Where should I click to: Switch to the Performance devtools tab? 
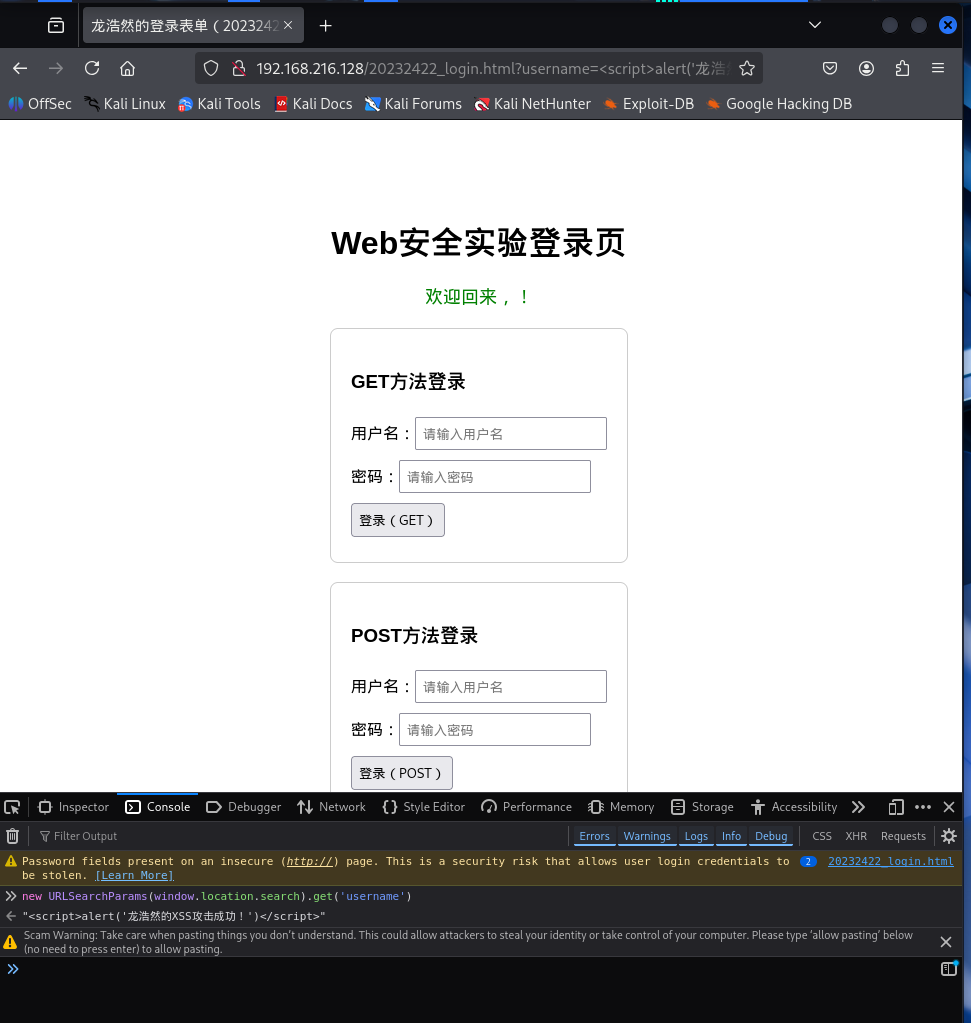click(526, 807)
